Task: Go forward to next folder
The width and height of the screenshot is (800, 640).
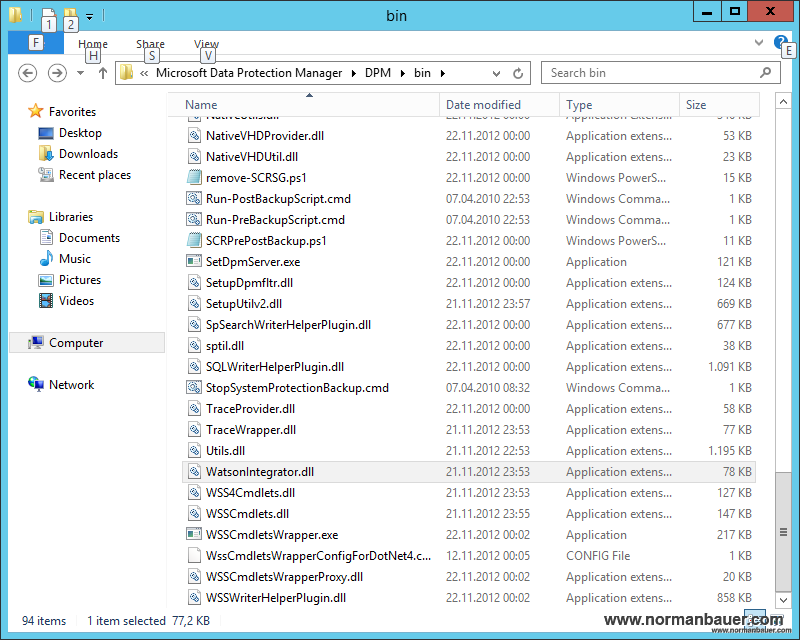Action: [57, 73]
